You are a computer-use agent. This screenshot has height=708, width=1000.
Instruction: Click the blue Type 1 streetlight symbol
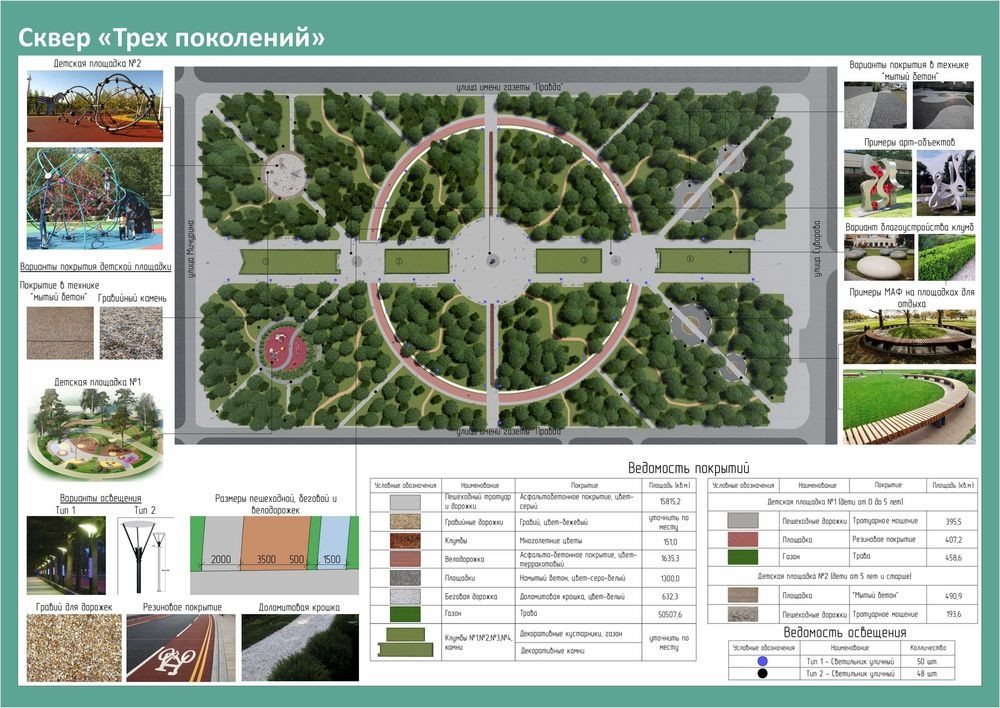pyautogui.click(x=763, y=662)
